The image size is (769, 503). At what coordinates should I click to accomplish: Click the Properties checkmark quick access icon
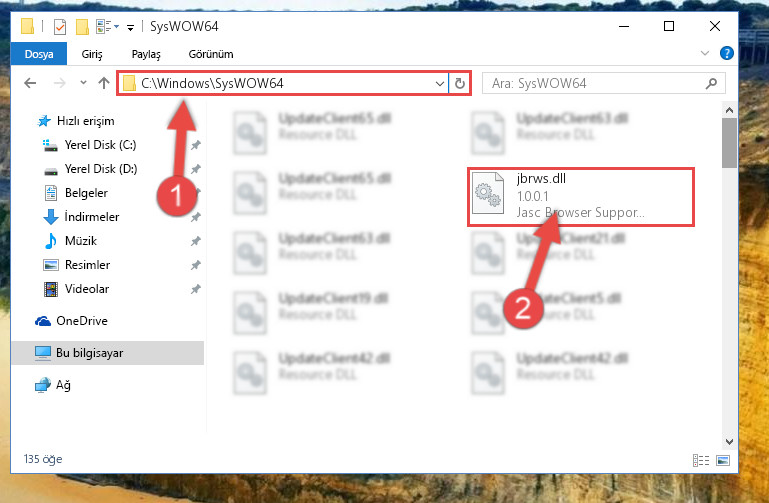(59, 26)
